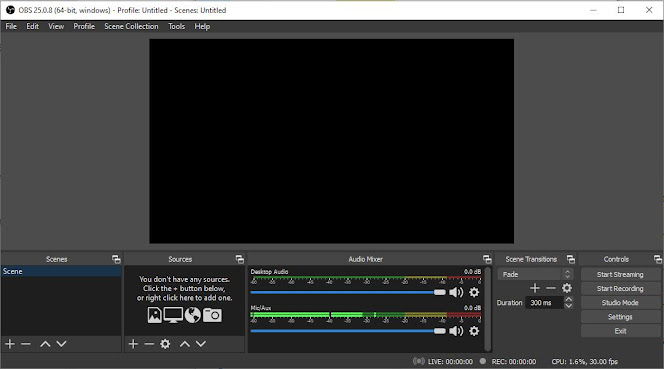The image size is (664, 369).
Task: Open the Profile menu
Action: point(84,26)
